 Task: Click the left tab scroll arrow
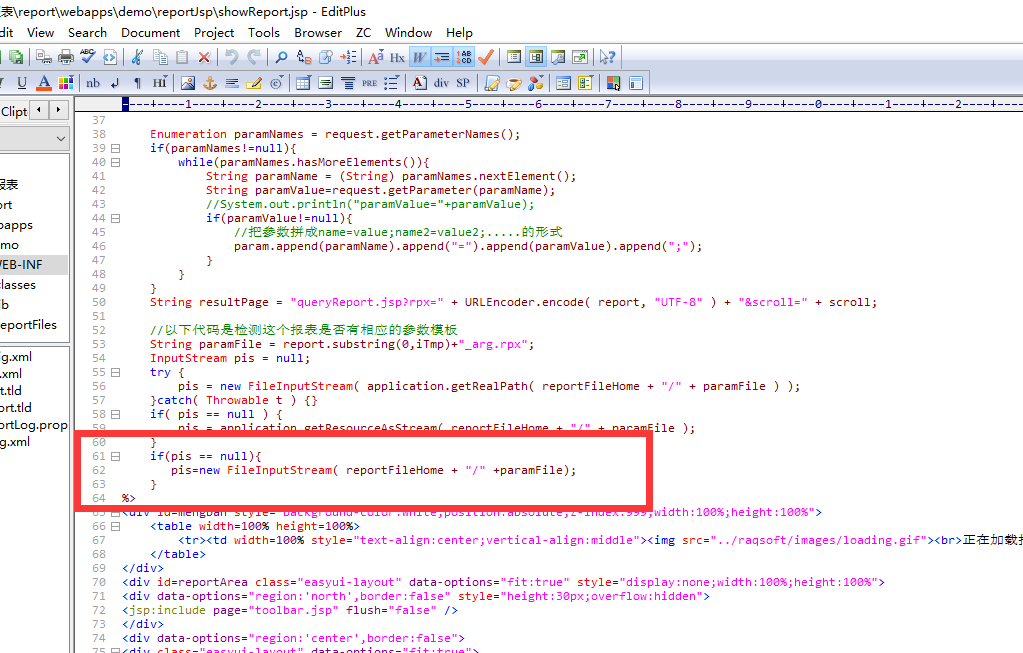pos(40,110)
